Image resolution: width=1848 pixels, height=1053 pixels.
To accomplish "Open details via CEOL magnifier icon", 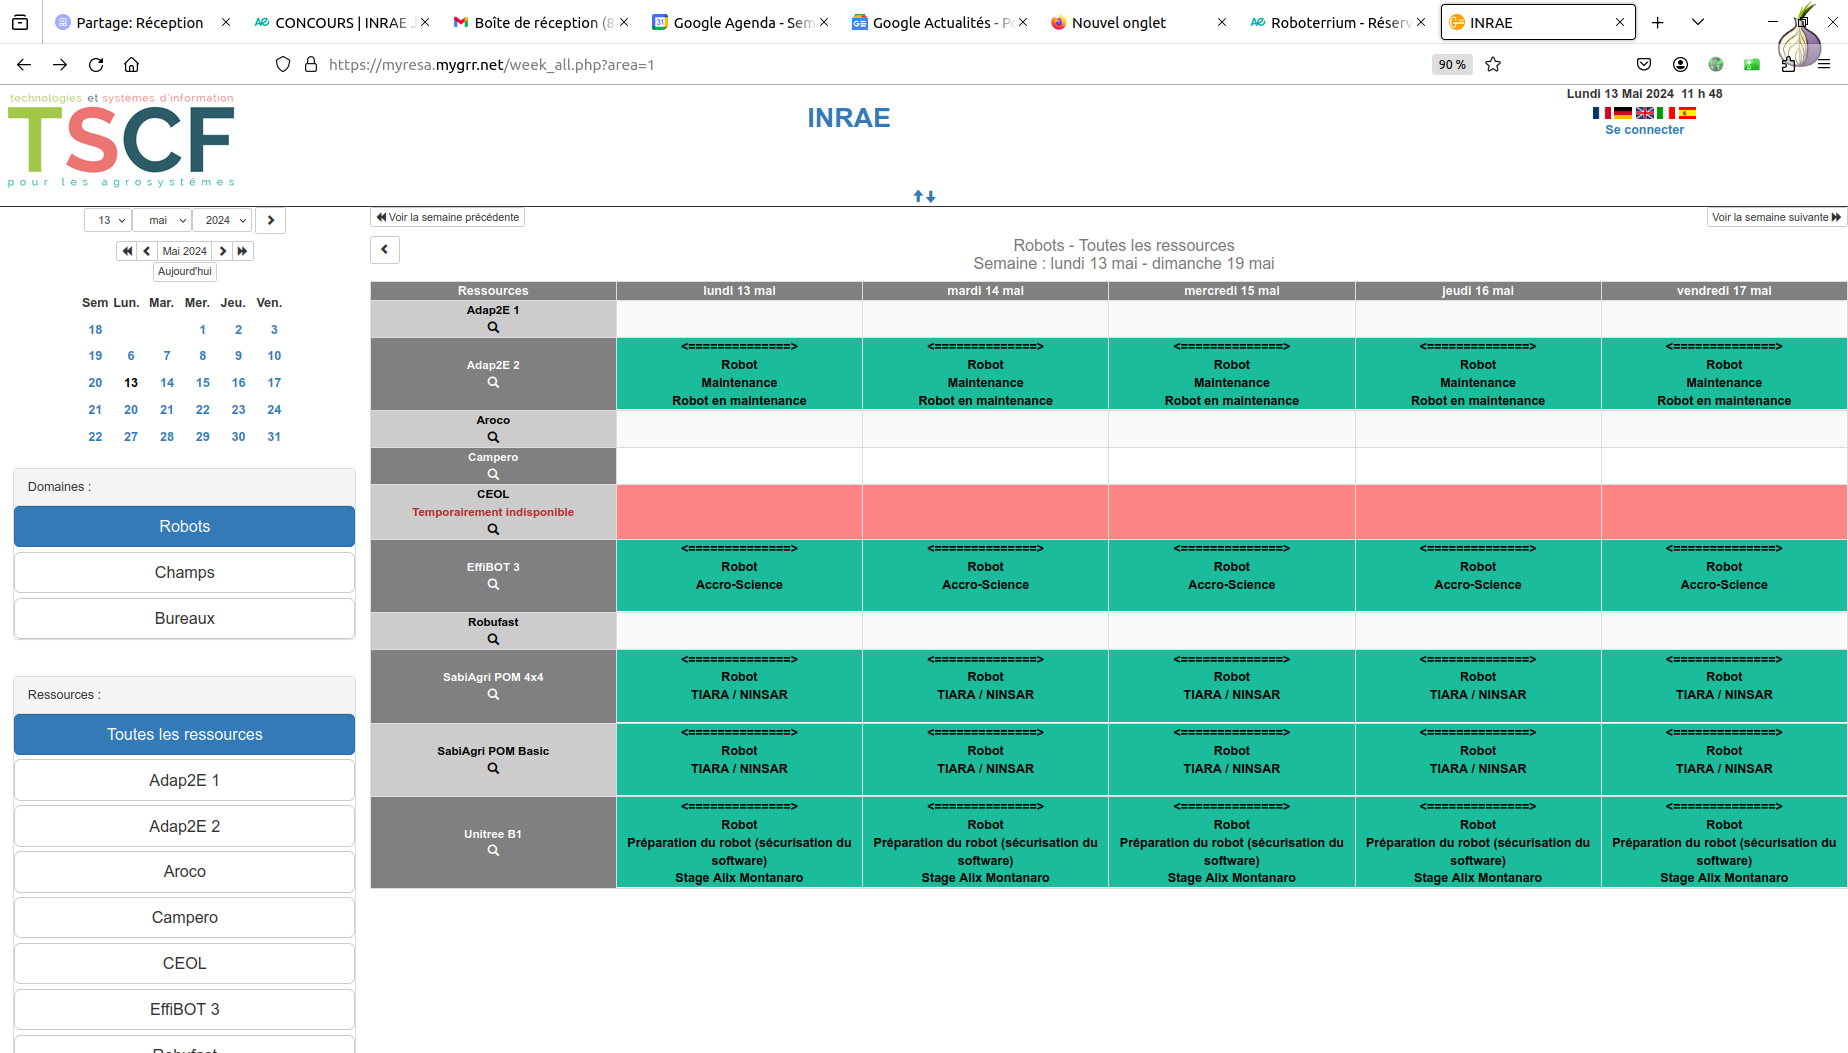I will pos(493,530).
